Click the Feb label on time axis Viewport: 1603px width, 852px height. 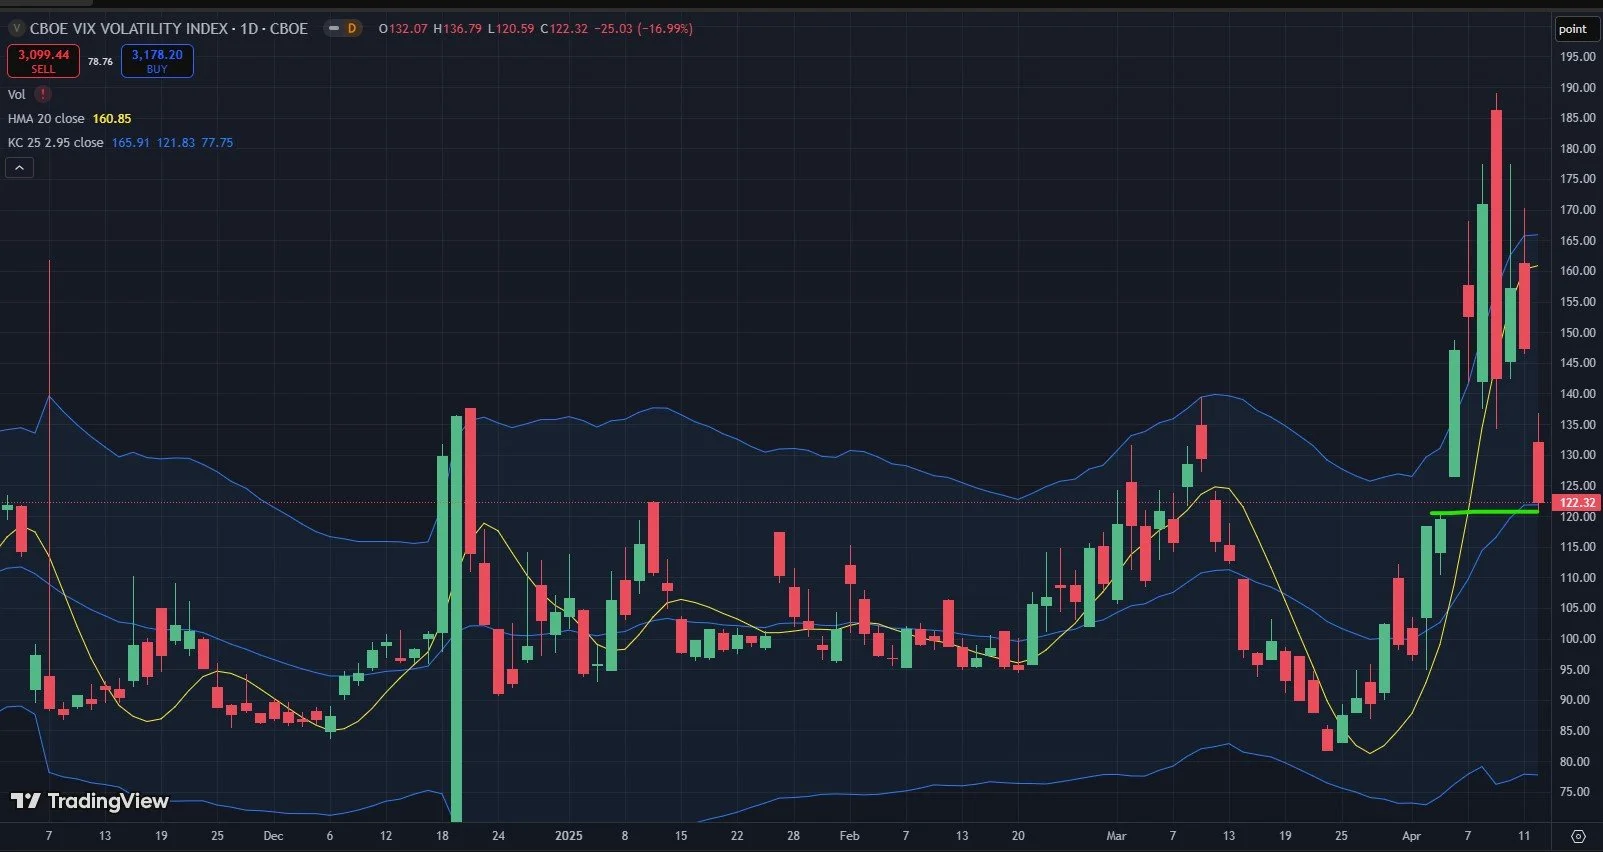point(849,836)
